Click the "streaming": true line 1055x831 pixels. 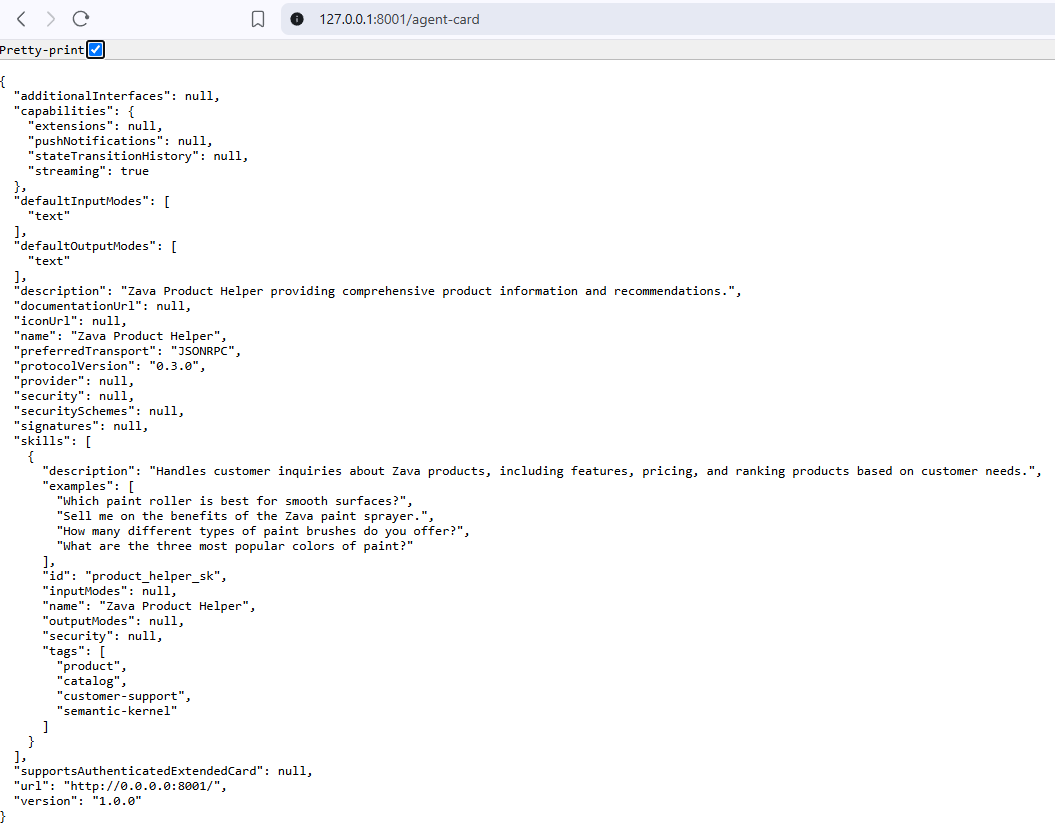click(x=88, y=171)
